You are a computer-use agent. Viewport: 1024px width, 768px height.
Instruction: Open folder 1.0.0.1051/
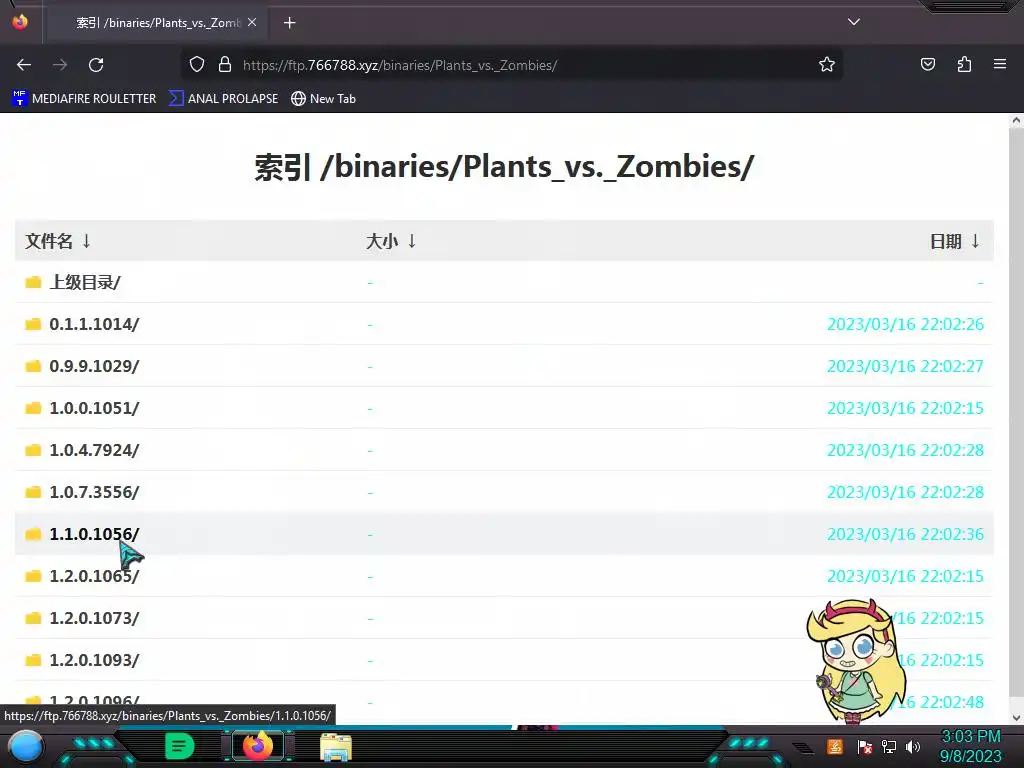[x=94, y=408]
